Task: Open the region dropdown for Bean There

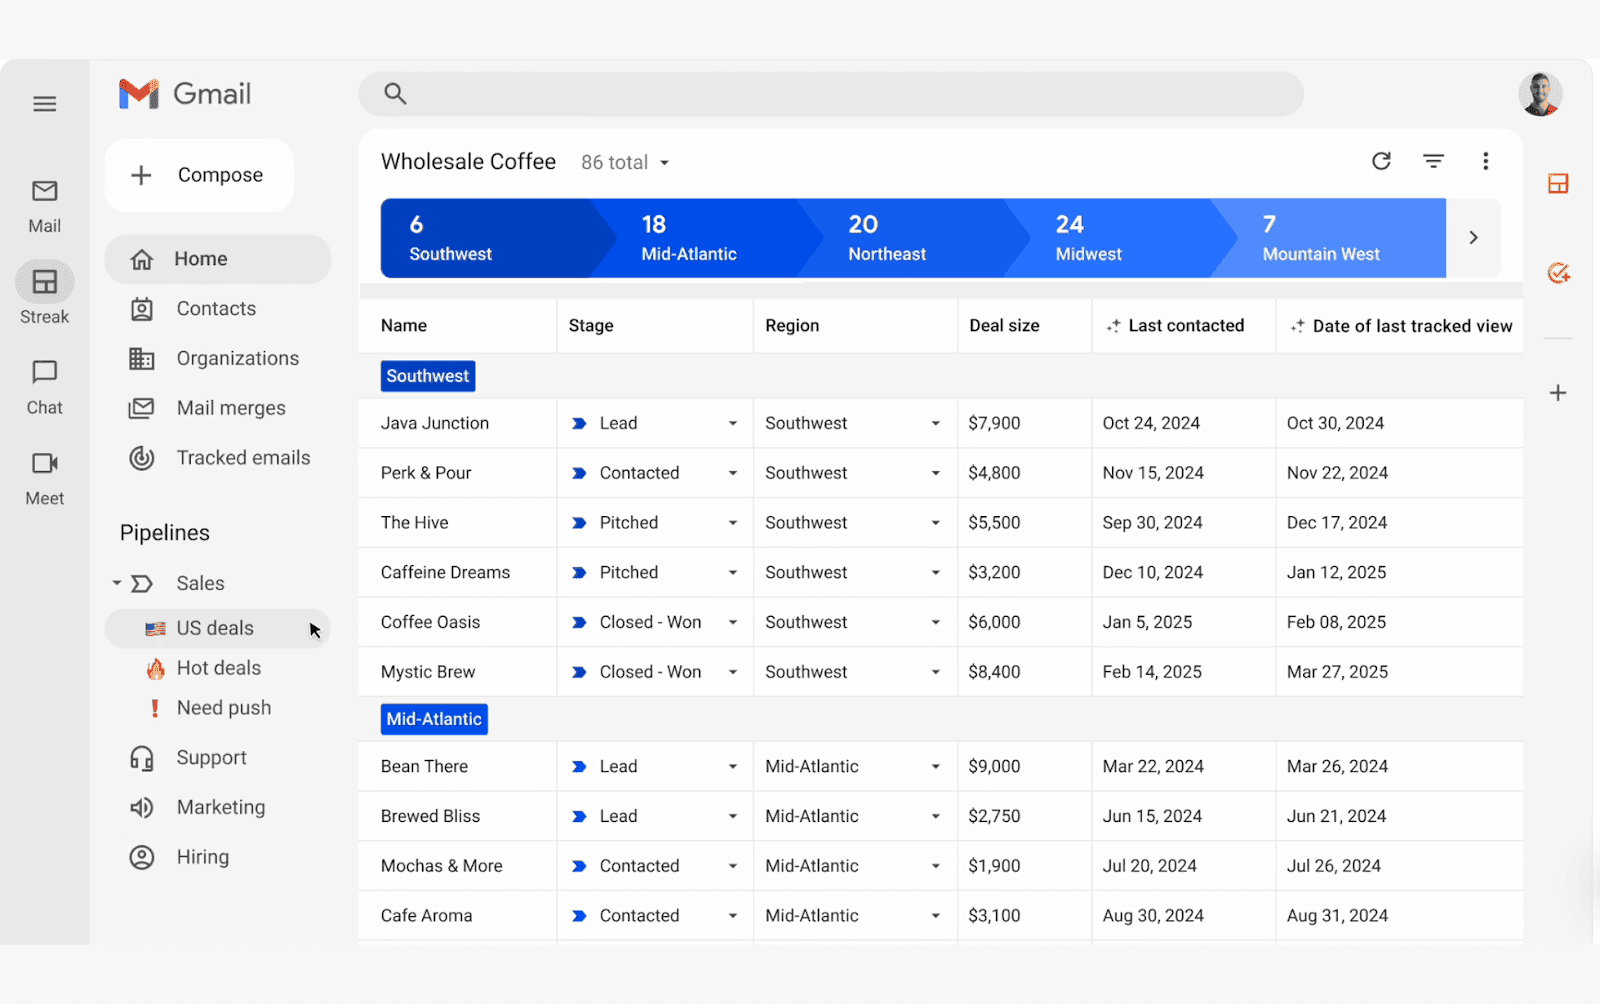Action: click(935, 766)
